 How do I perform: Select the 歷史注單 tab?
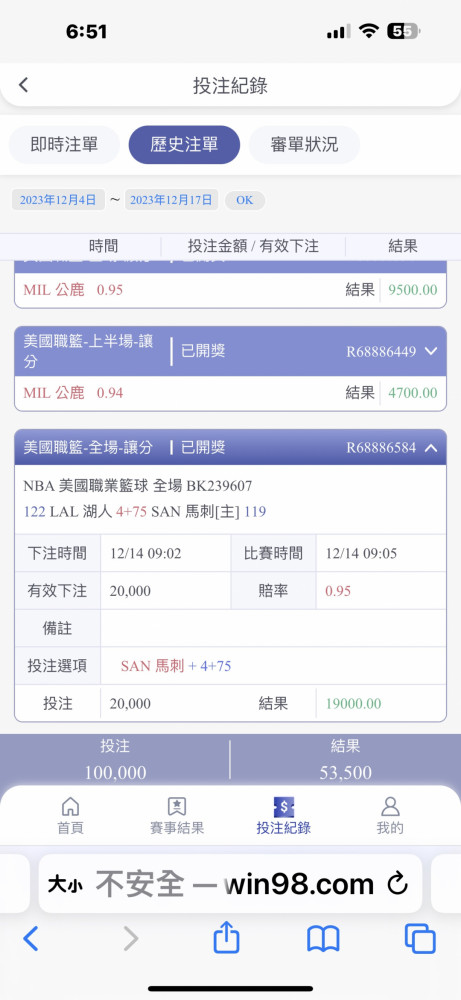[x=184, y=145]
